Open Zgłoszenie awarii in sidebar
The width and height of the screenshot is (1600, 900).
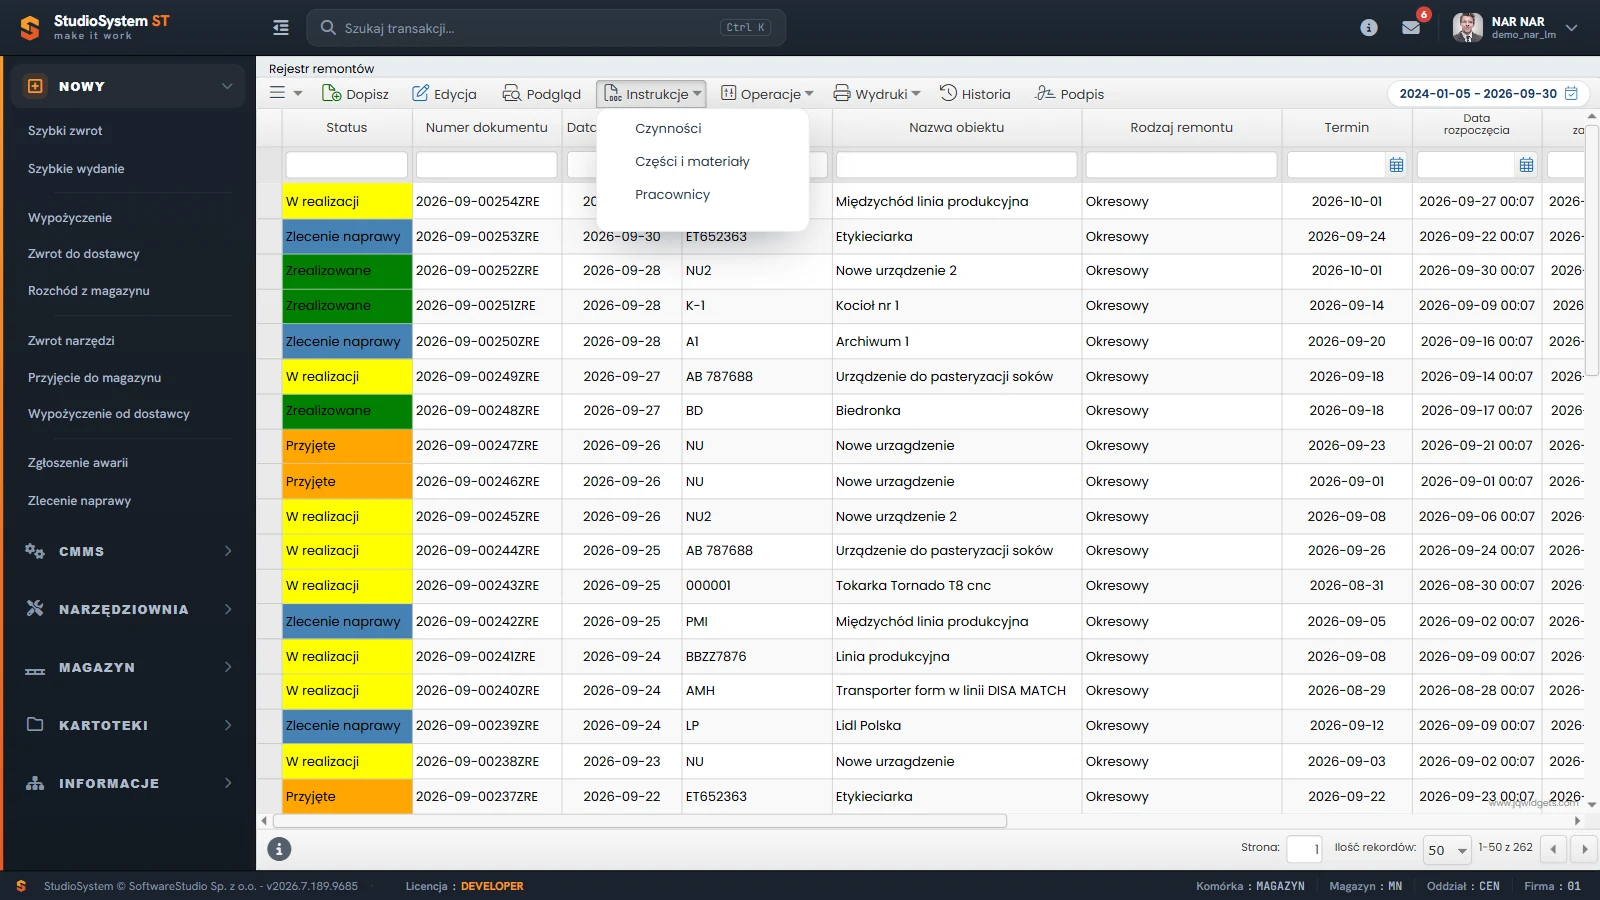coord(78,463)
